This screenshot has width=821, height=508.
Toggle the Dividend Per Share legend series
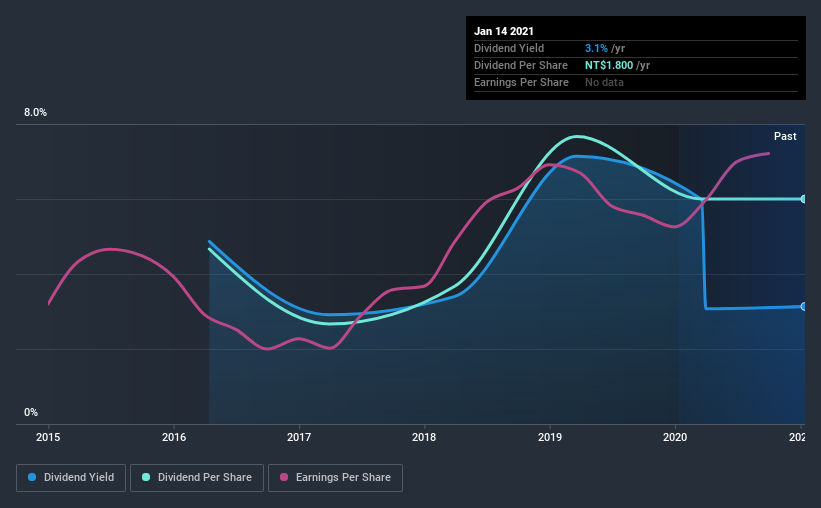click(x=197, y=478)
